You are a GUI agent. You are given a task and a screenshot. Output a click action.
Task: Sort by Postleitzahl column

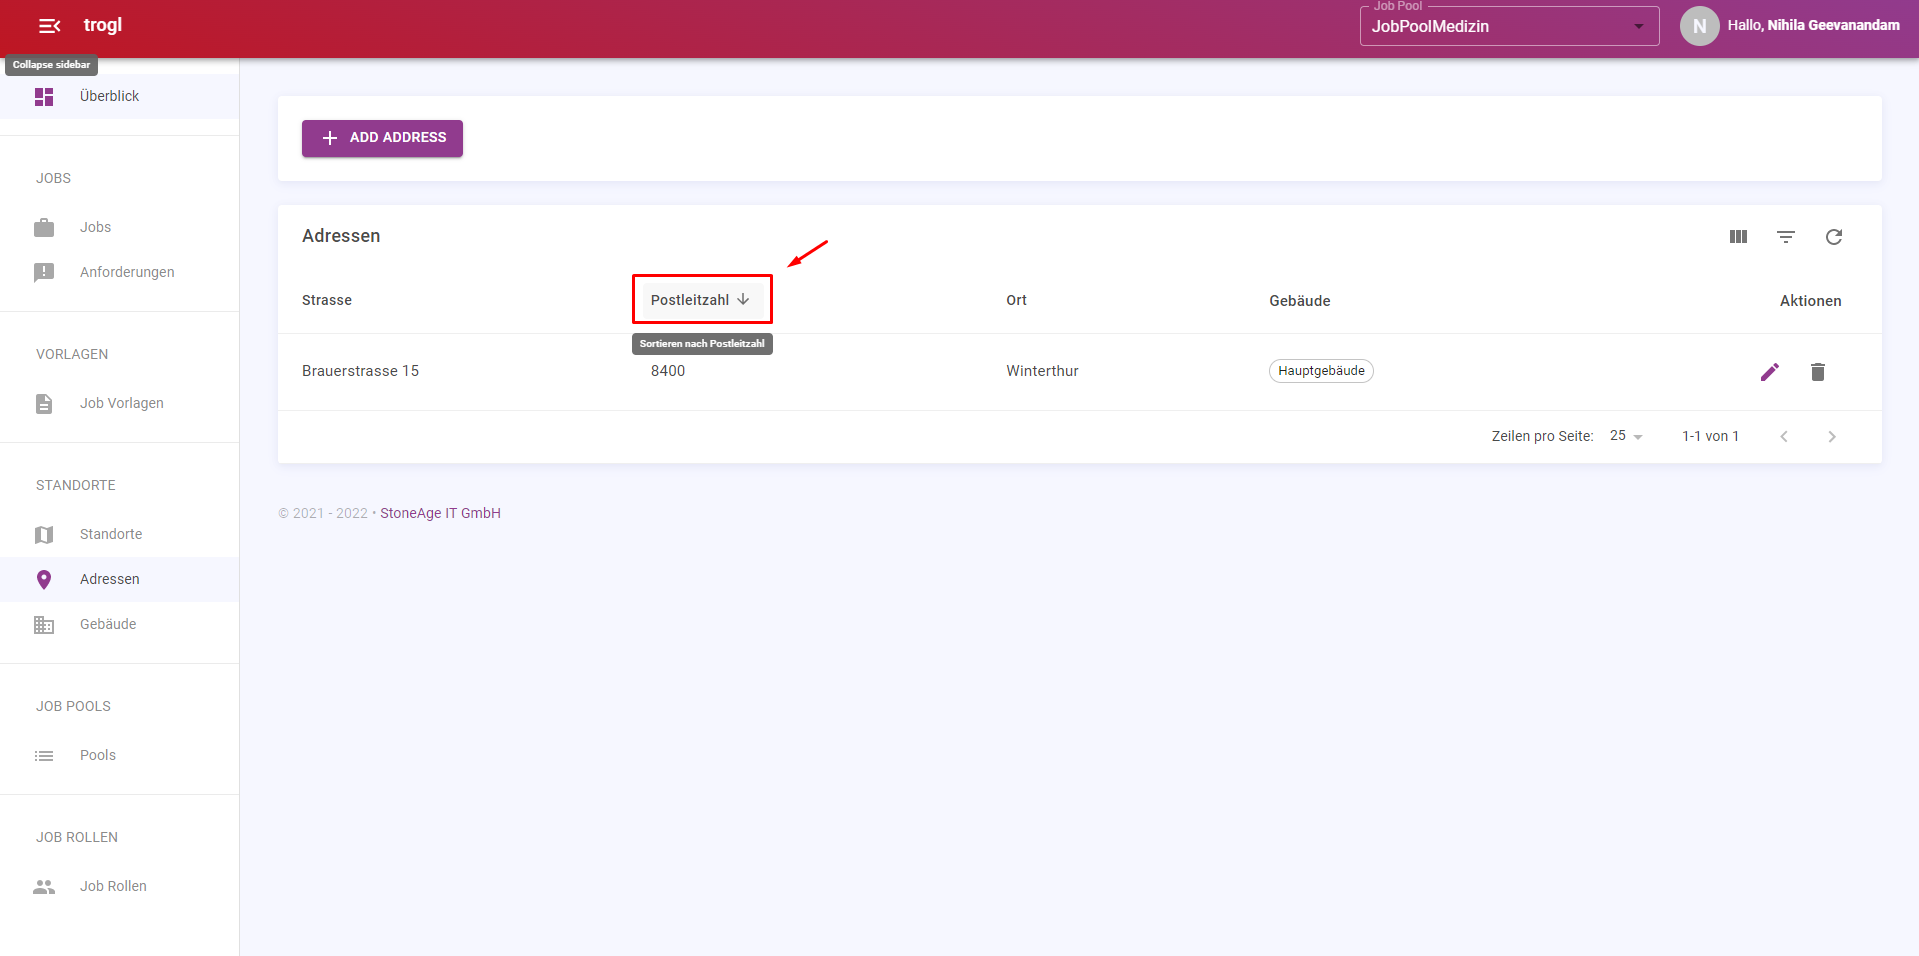coord(701,300)
